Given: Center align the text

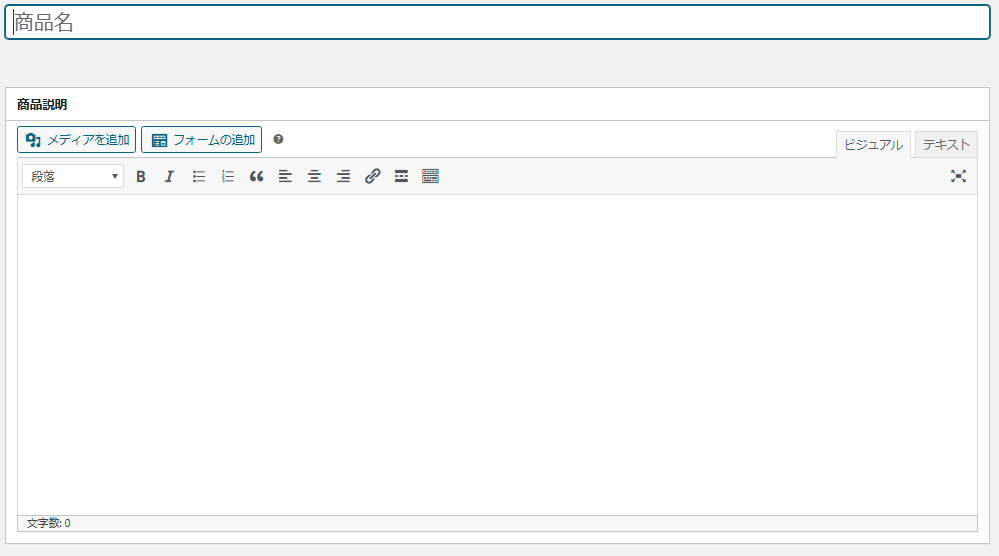Looking at the screenshot, I should (x=314, y=177).
